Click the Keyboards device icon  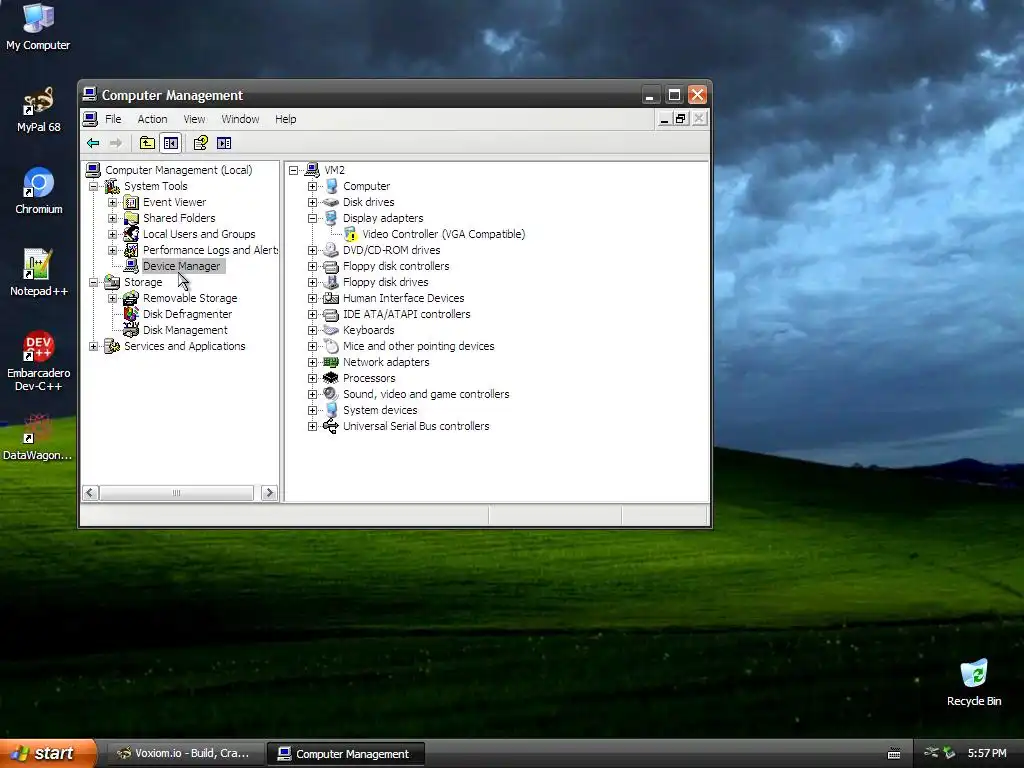pyautogui.click(x=331, y=330)
